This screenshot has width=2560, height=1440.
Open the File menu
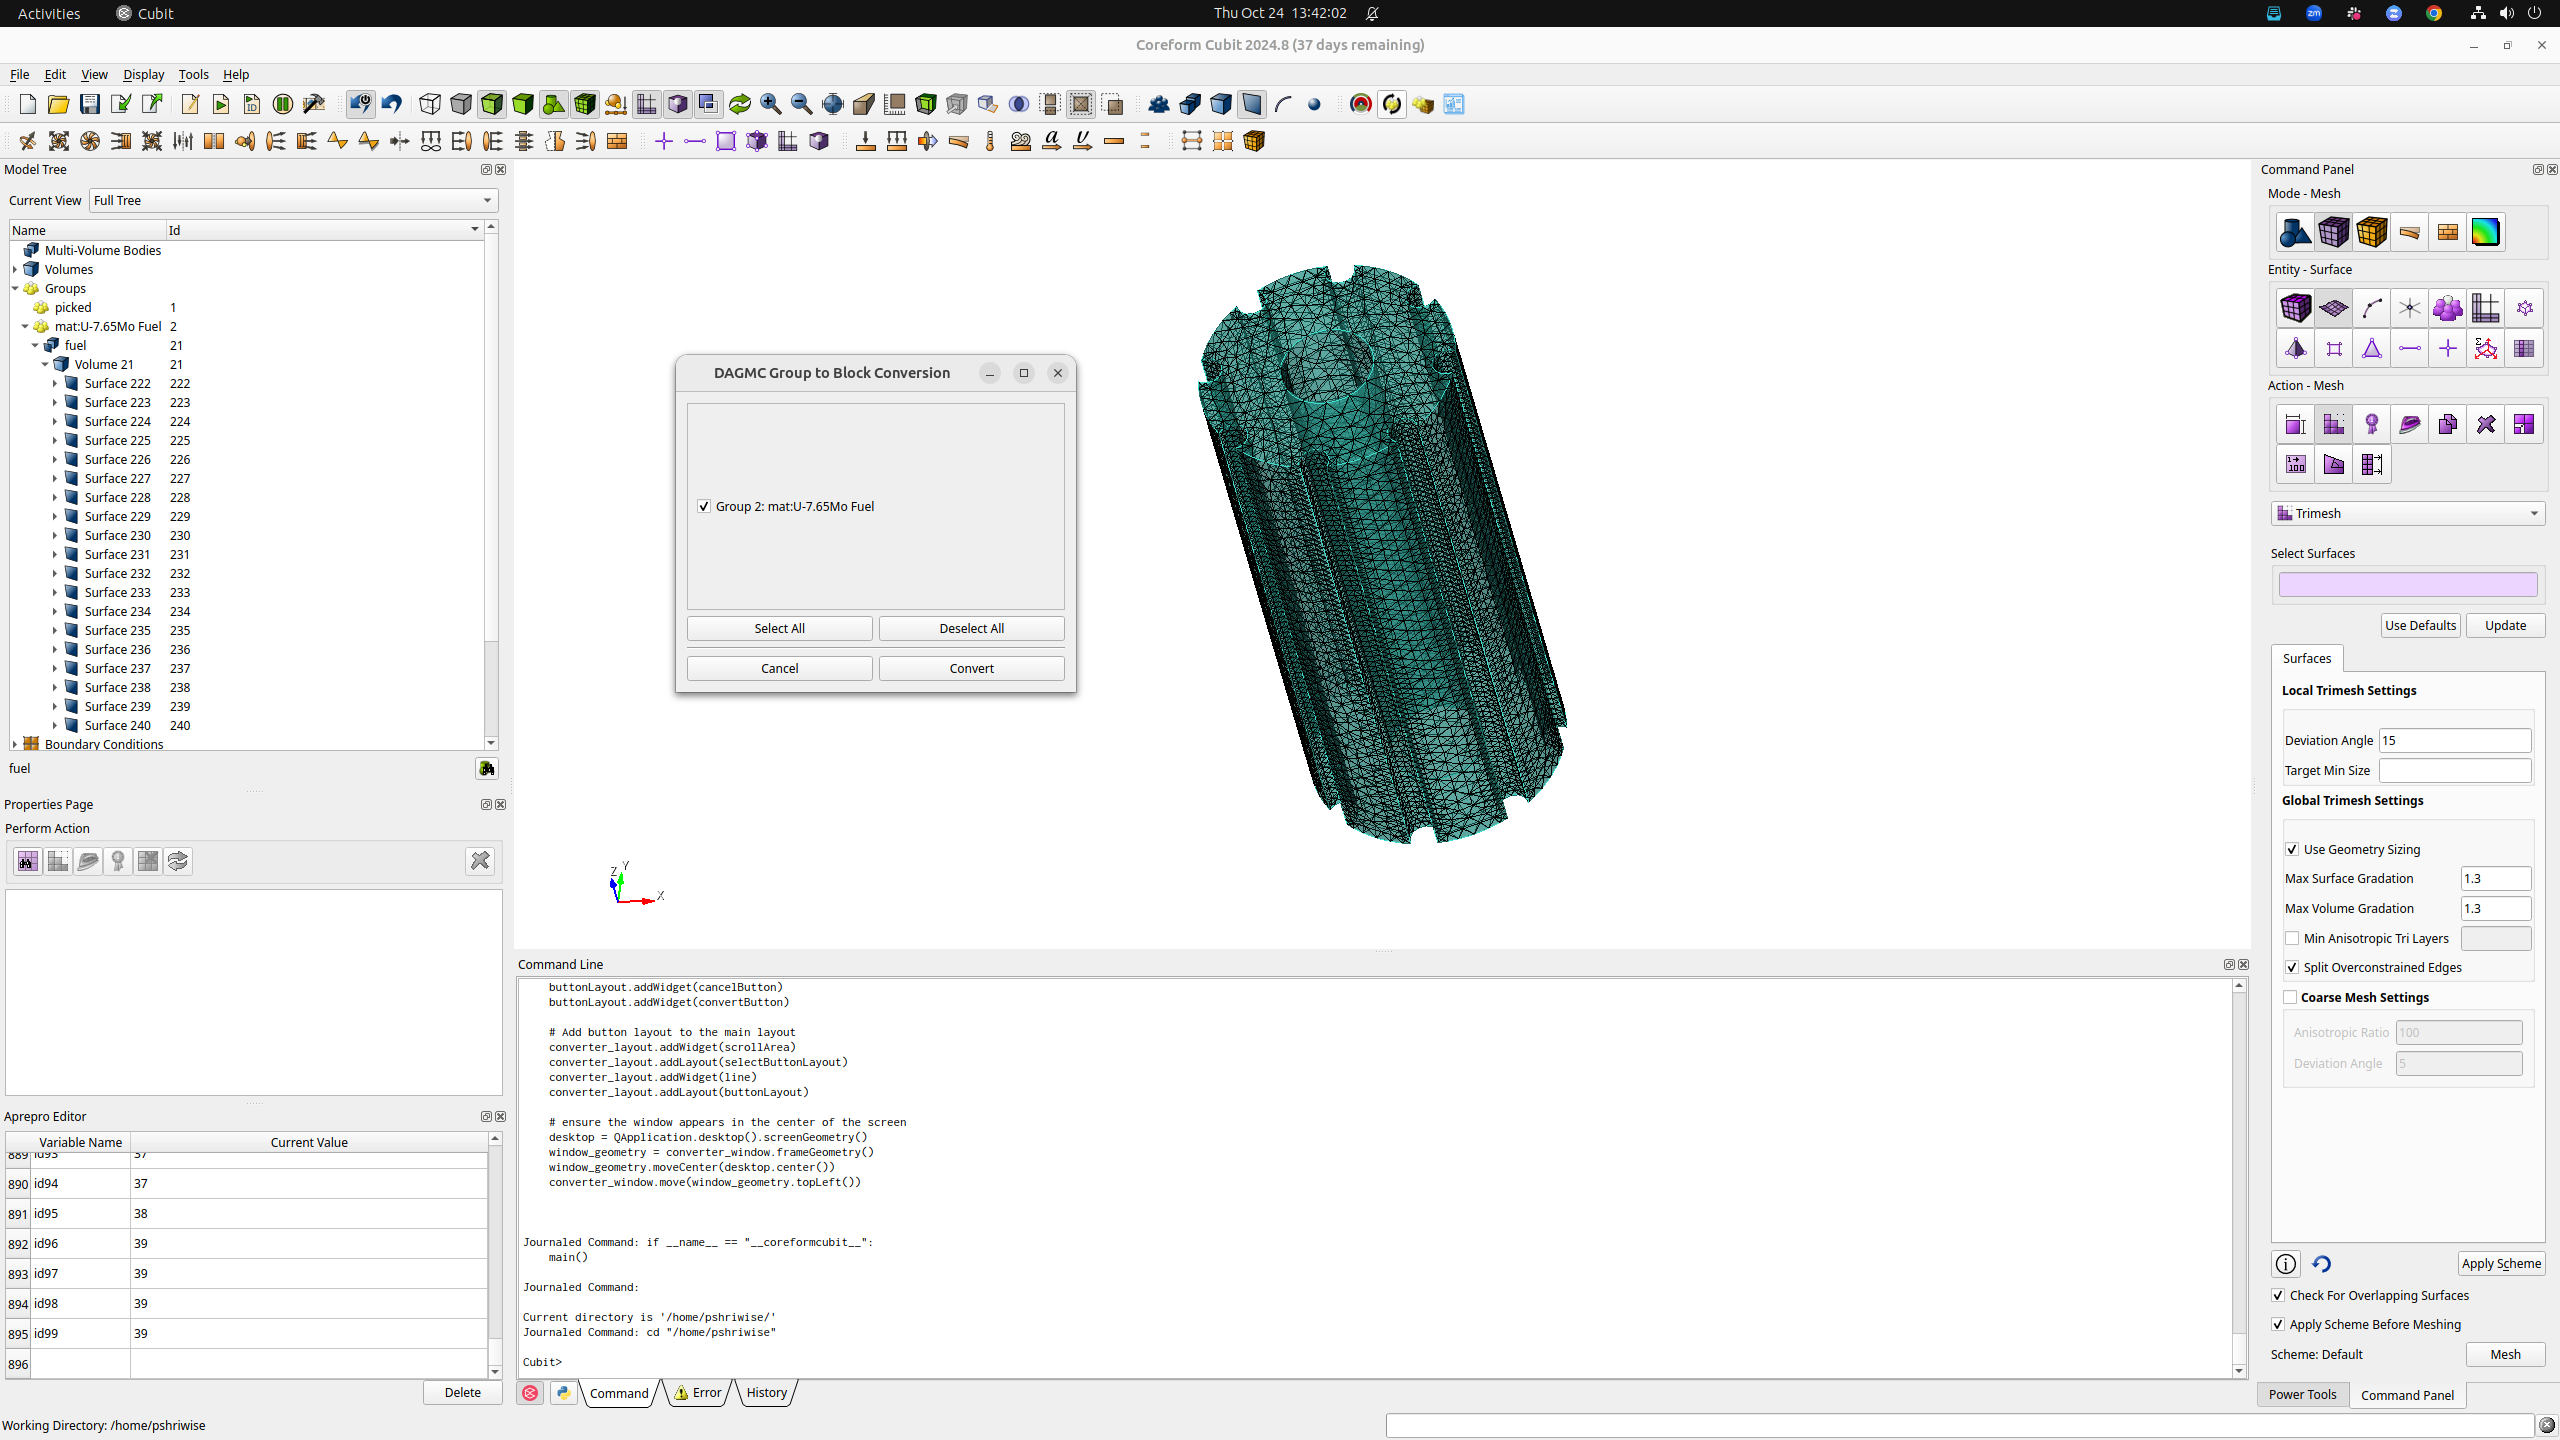pyautogui.click(x=19, y=74)
